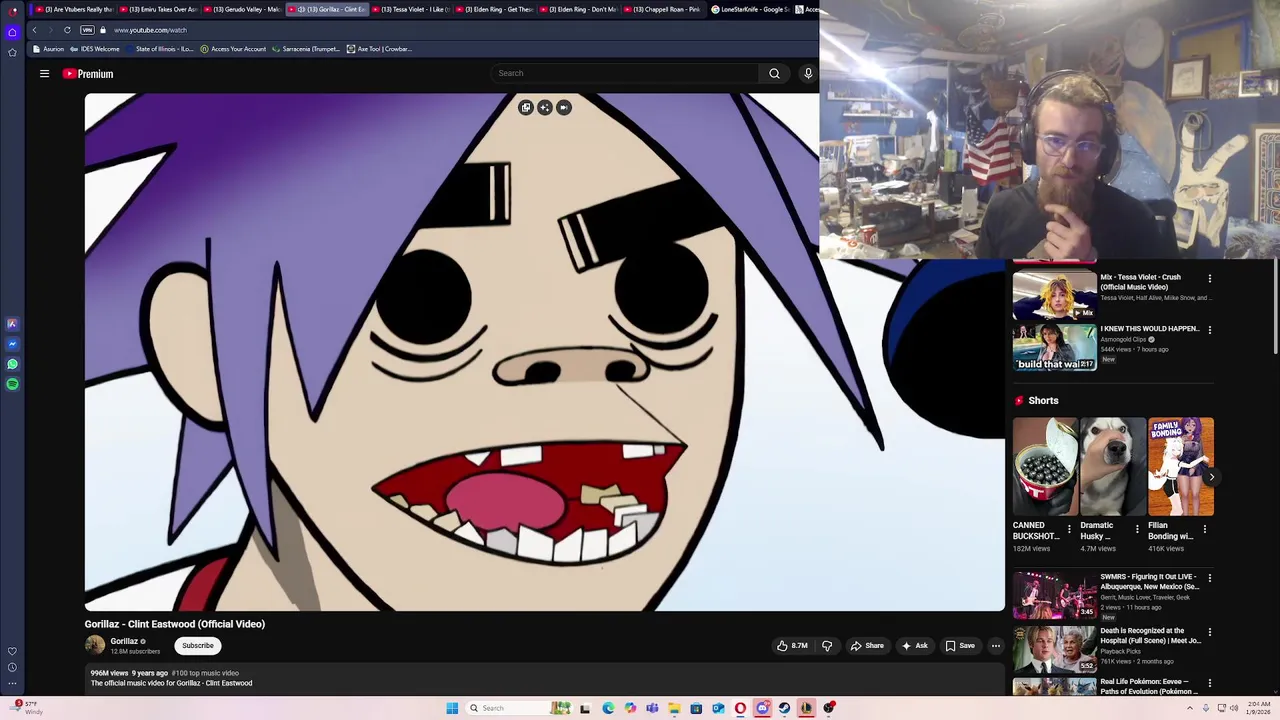1280x720 pixels.
Task: Click the Ask button
Action: tap(915, 646)
